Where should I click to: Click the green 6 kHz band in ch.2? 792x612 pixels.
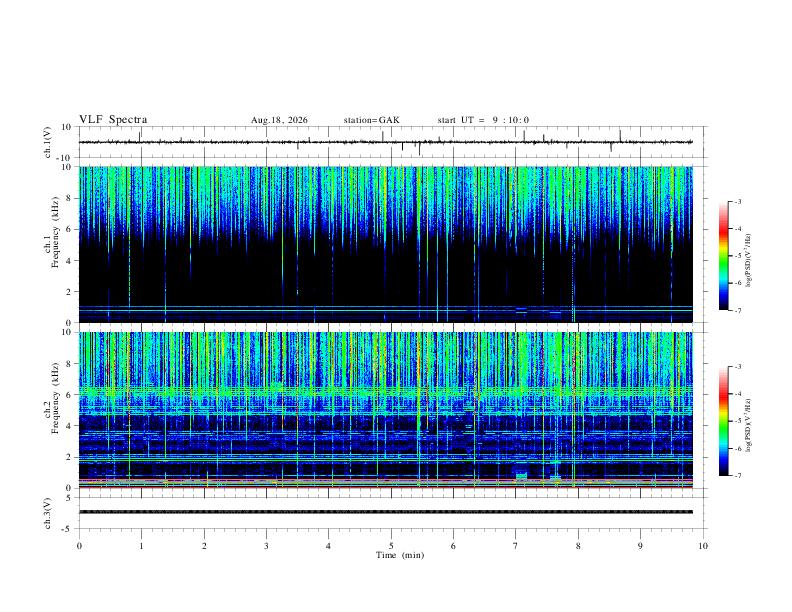pyautogui.click(x=385, y=391)
